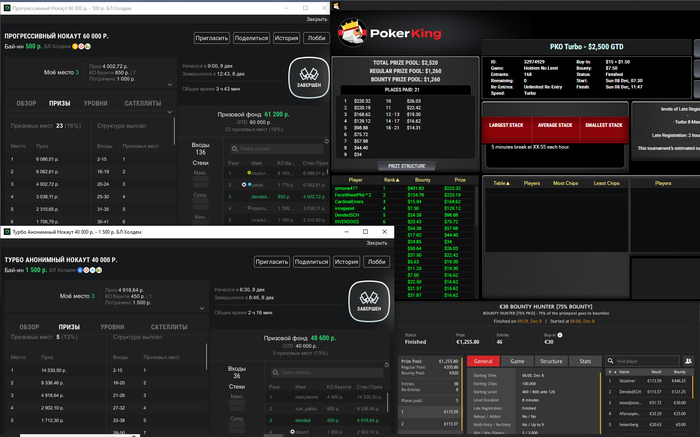Expand tabs chevron in Progressive Knockout window

[x=170, y=112]
